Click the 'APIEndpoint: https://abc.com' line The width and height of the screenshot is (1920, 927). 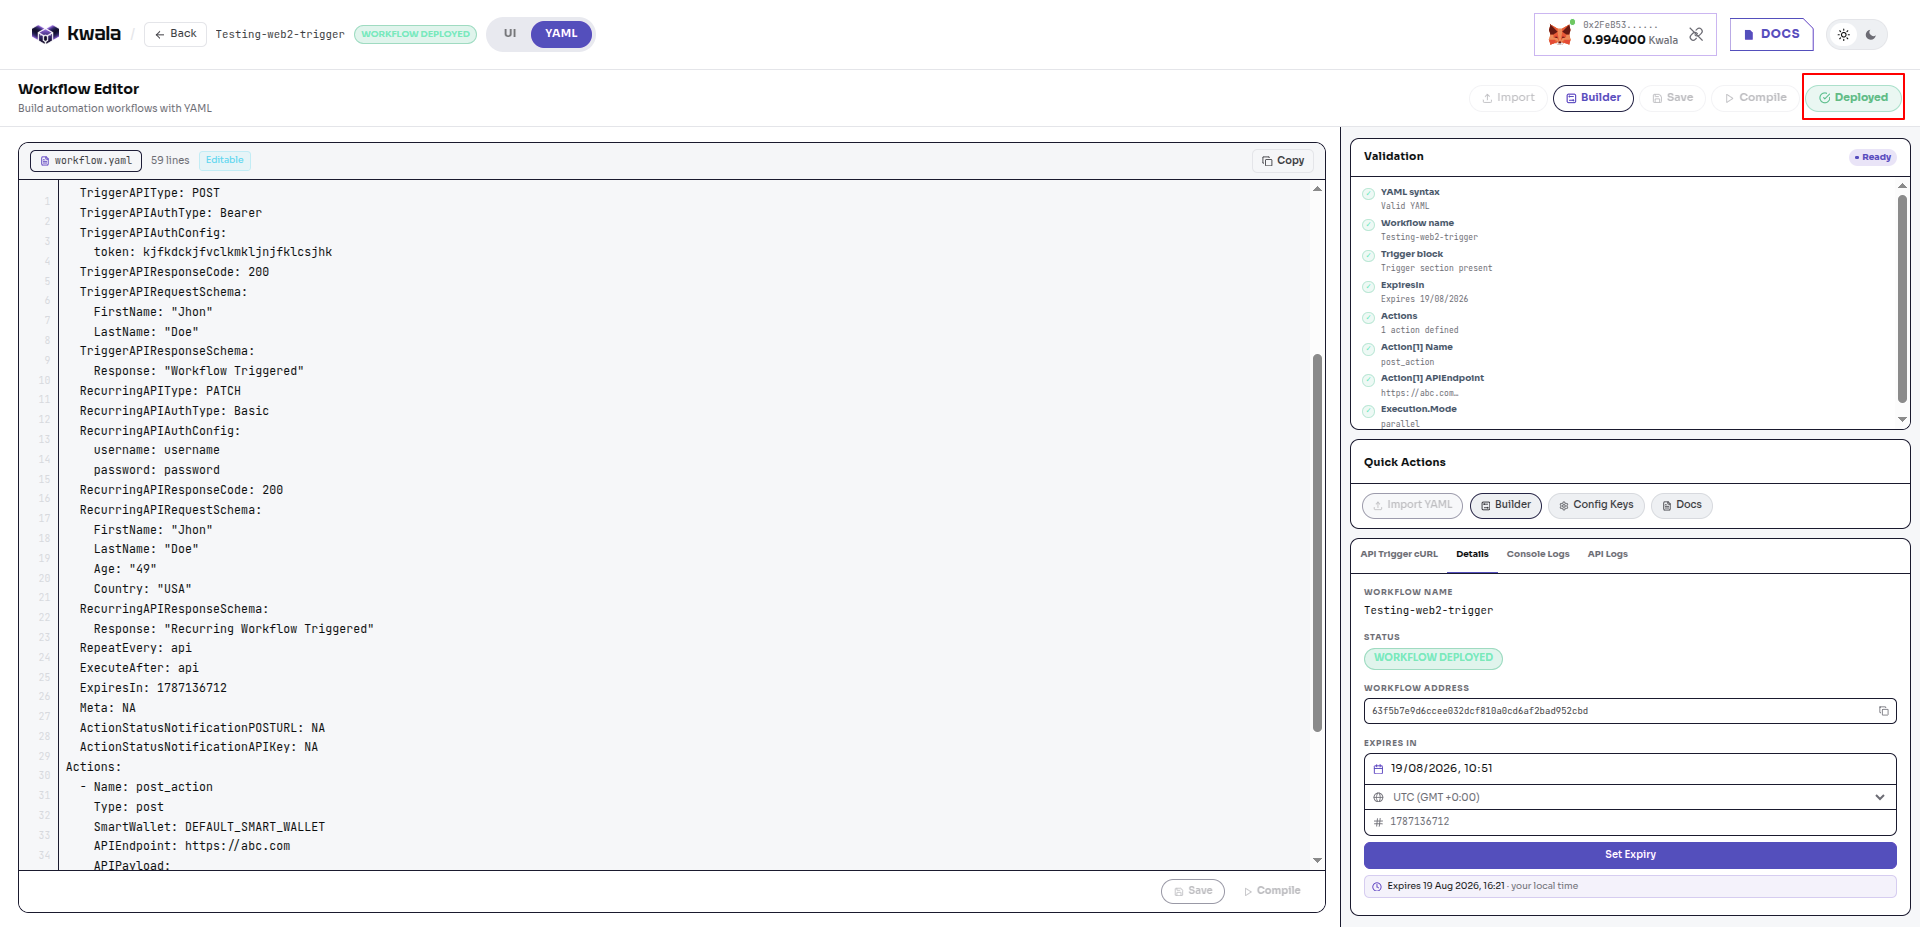click(192, 846)
